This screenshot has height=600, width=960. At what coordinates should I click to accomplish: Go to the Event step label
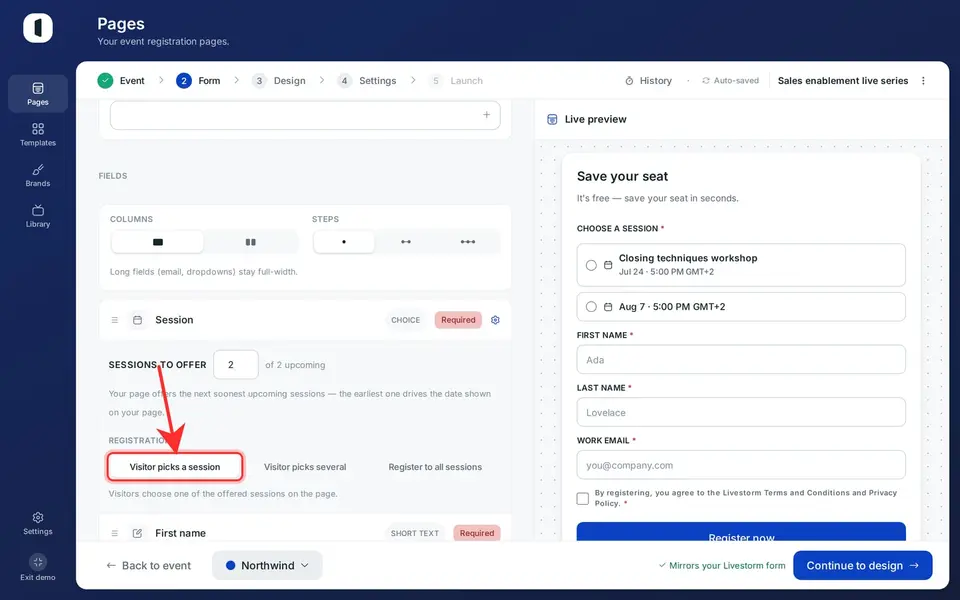(x=132, y=81)
